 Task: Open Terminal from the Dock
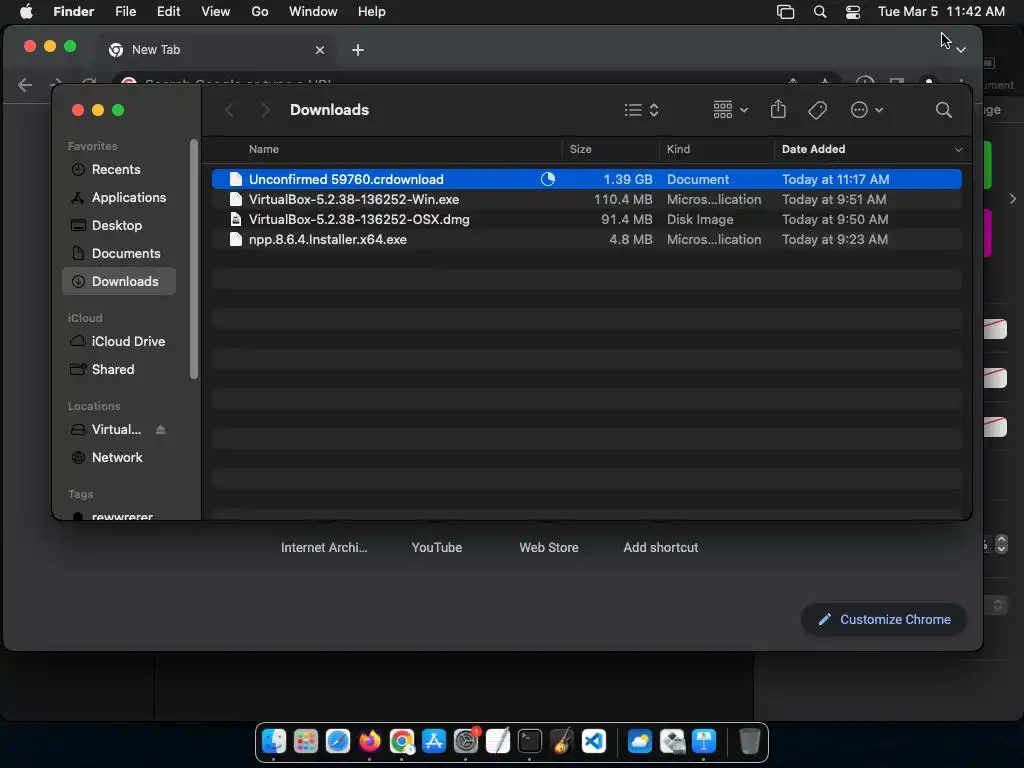click(530, 742)
